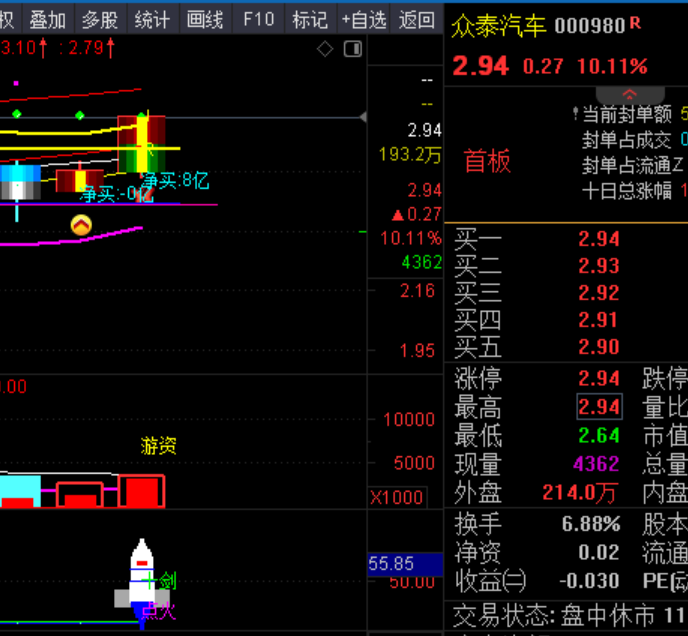Open the 叠加 overlay menu
Screen dimensions: 688x636
[x=47, y=20]
